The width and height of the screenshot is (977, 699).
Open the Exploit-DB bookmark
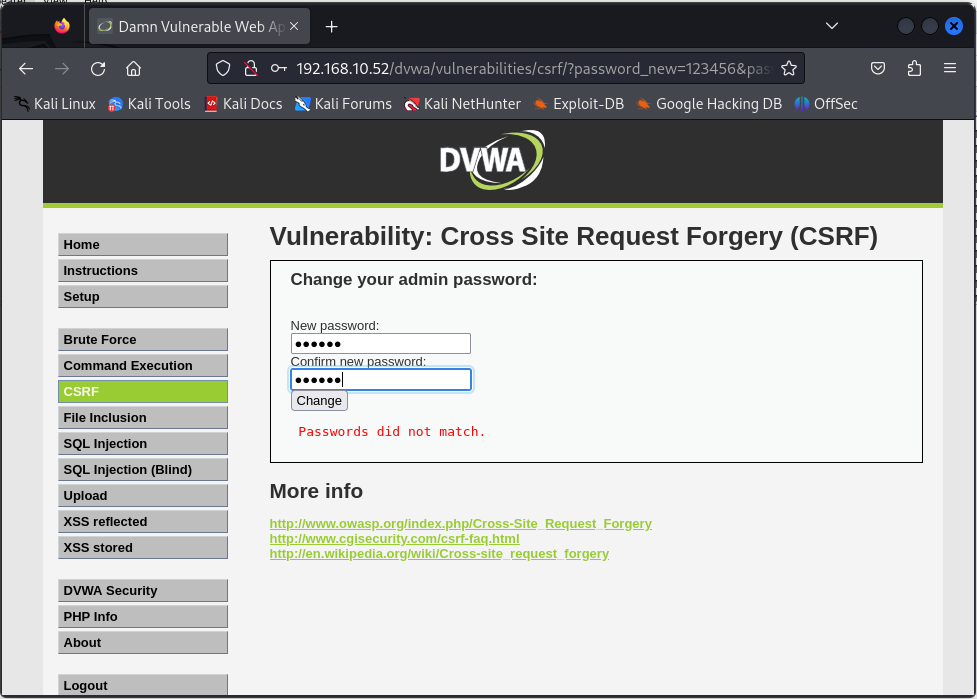click(x=579, y=104)
